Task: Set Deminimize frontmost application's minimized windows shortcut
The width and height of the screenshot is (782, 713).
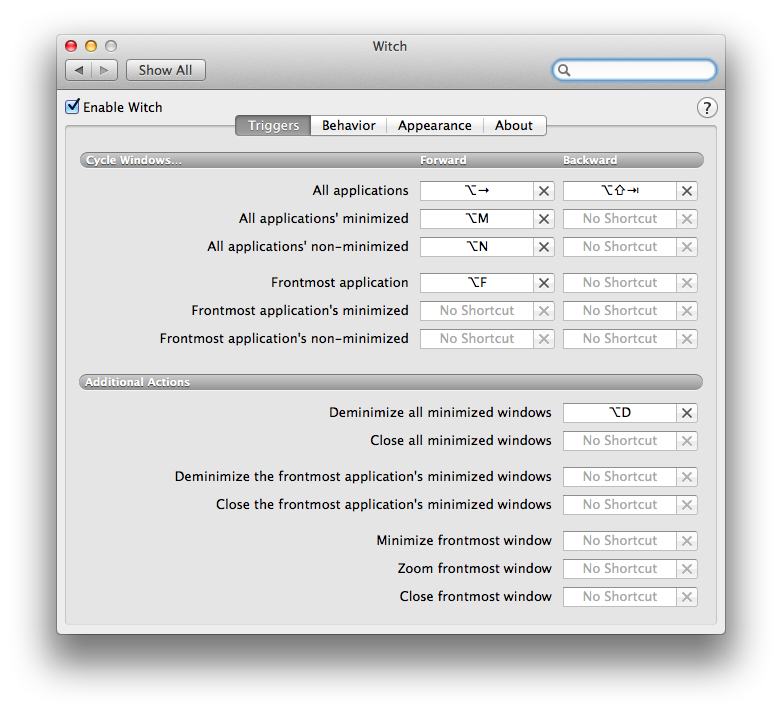Action: tap(620, 477)
